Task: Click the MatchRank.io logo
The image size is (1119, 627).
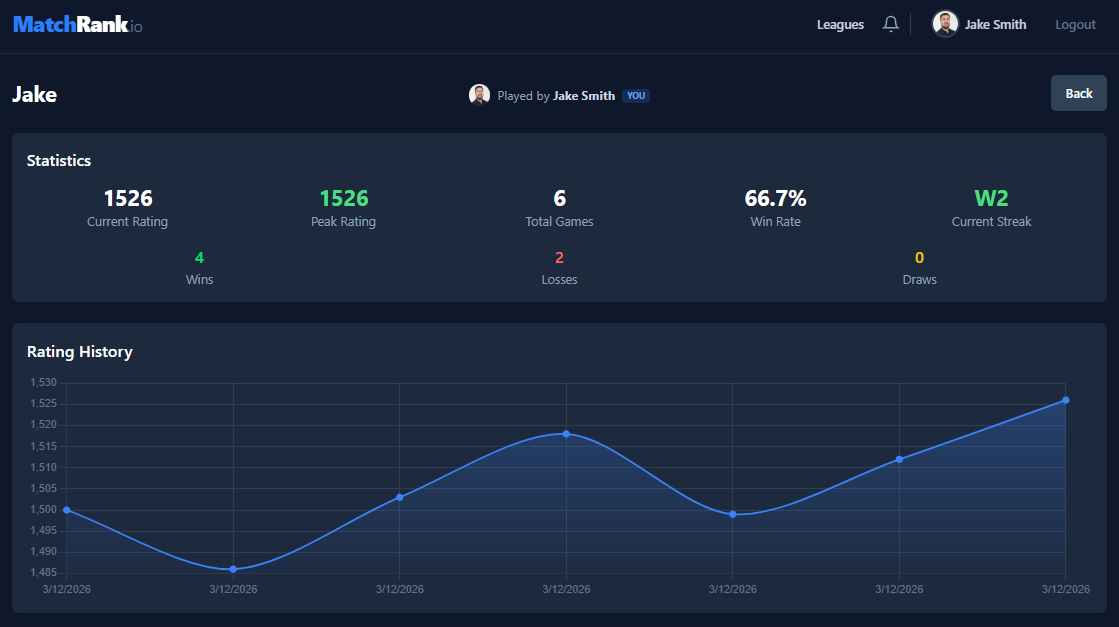Action: pyautogui.click(x=76, y=23)
